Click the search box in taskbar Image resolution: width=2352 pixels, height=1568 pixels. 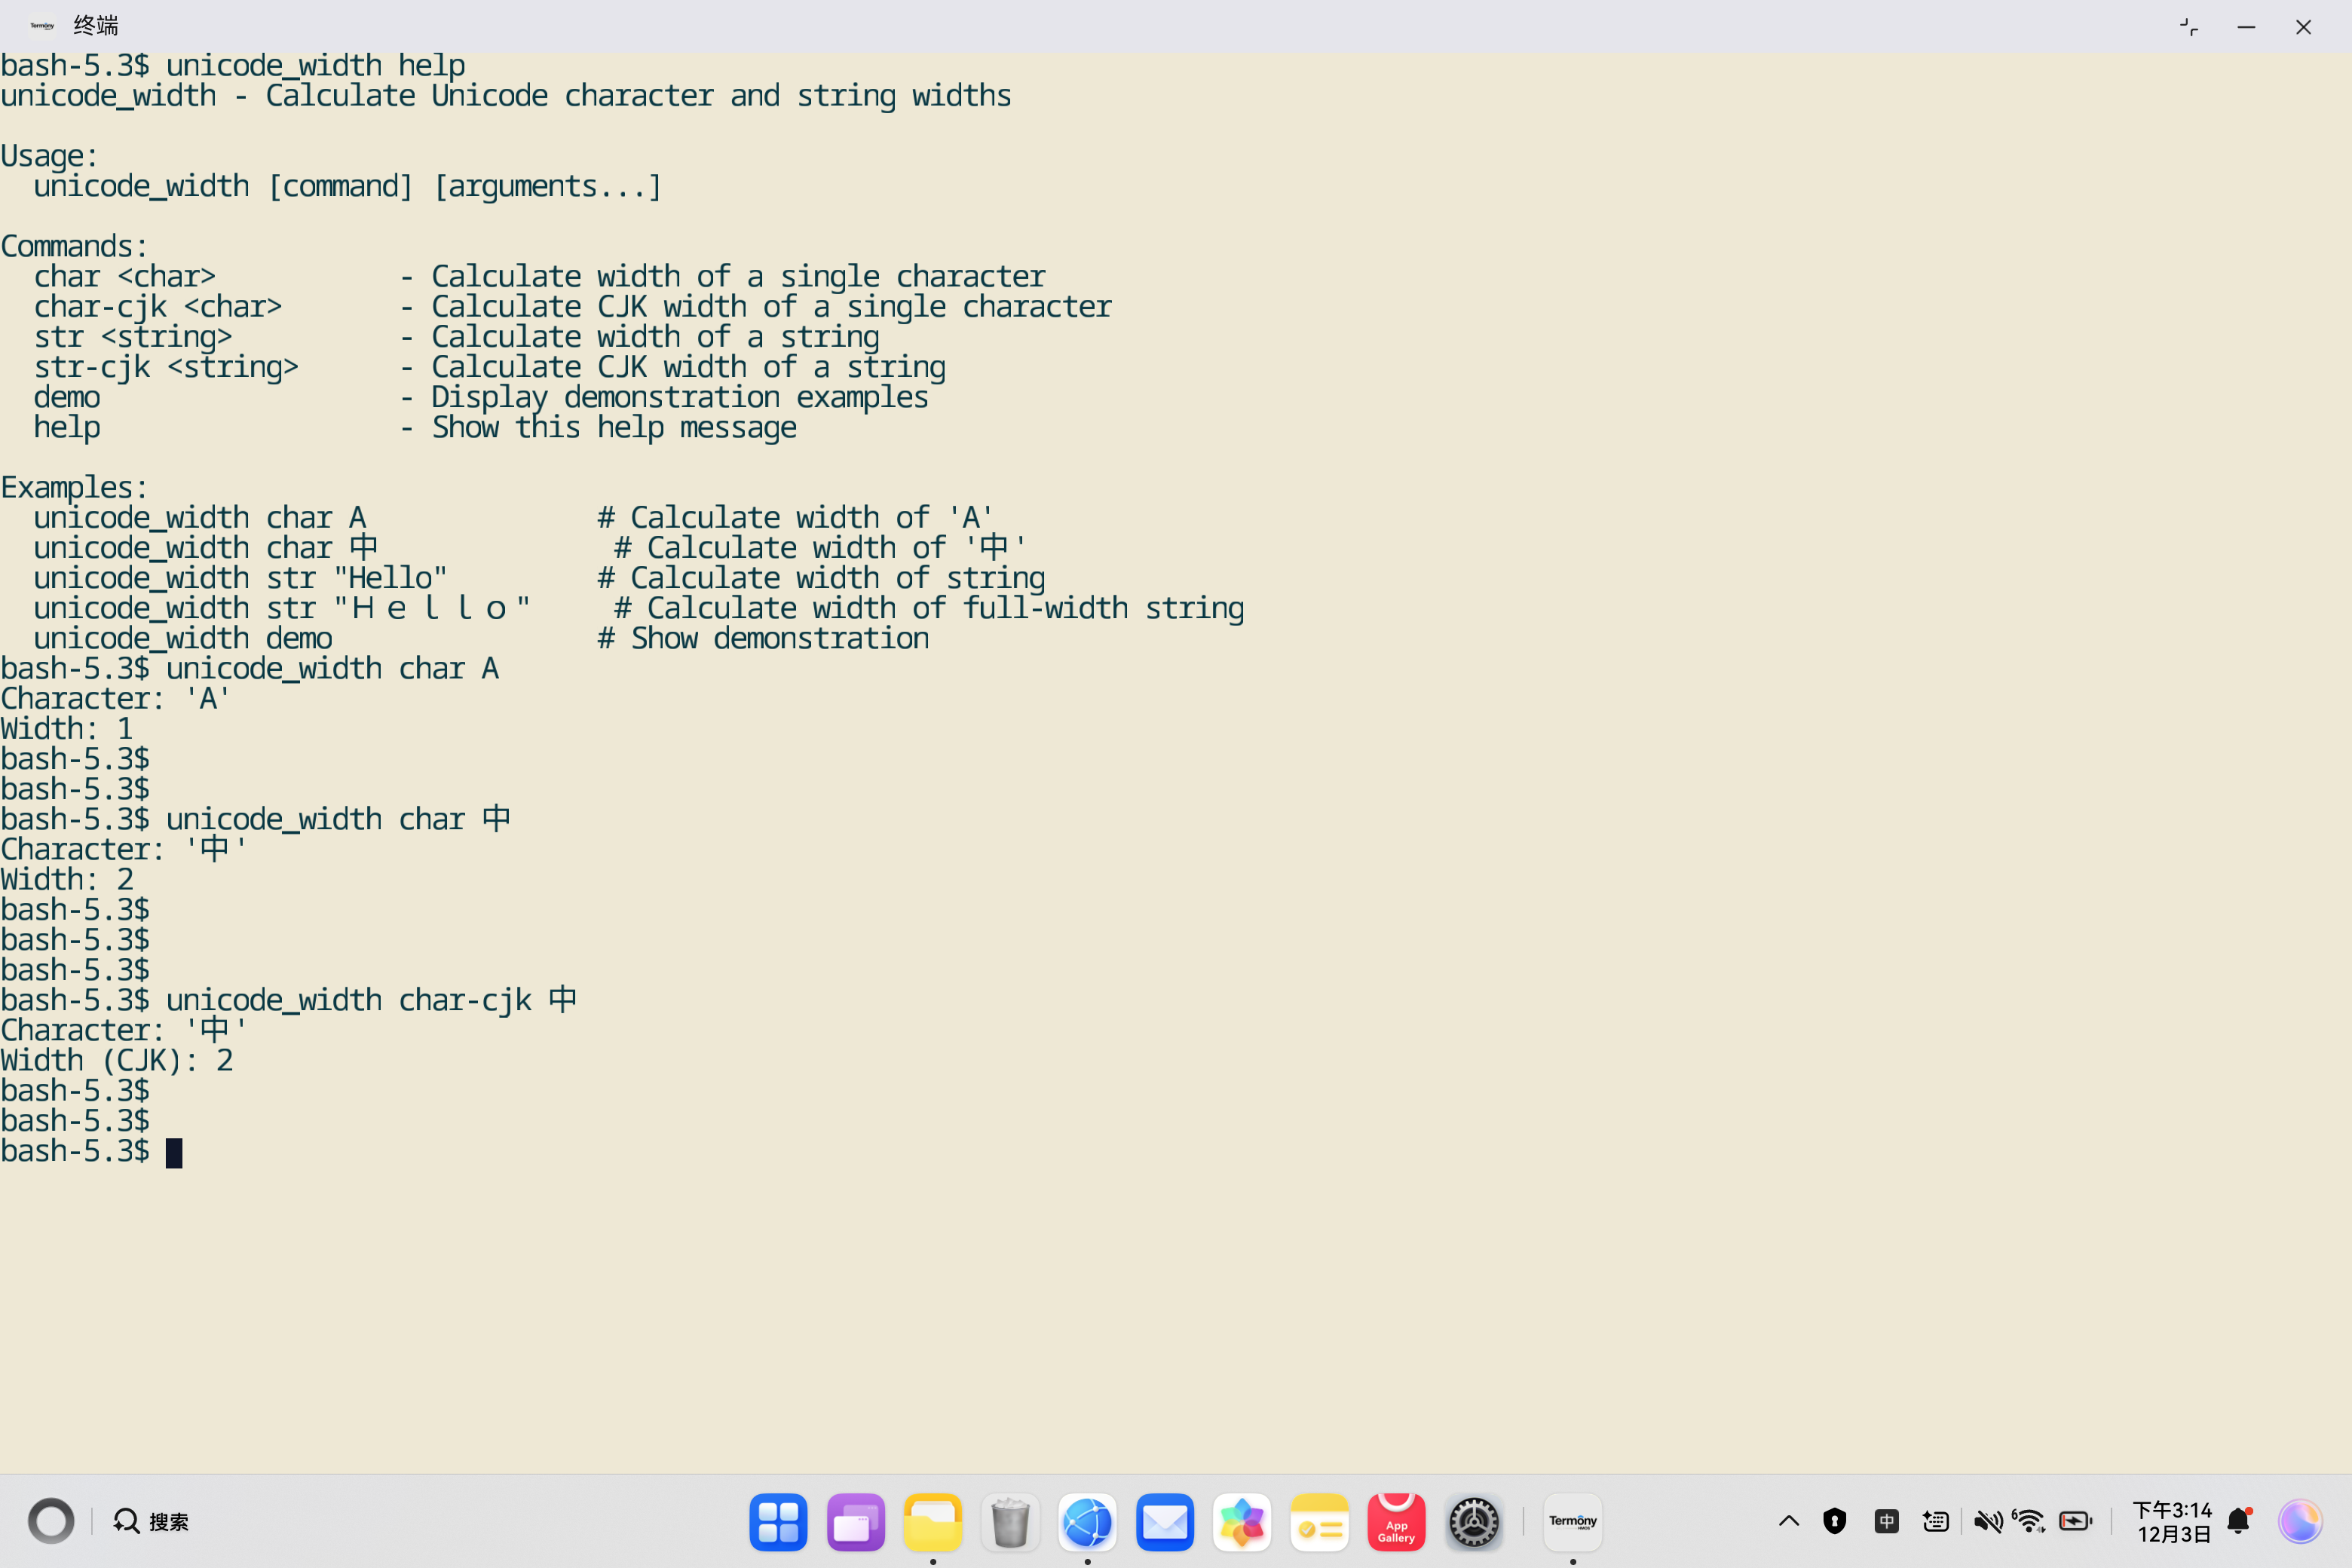click(152, 1522)
